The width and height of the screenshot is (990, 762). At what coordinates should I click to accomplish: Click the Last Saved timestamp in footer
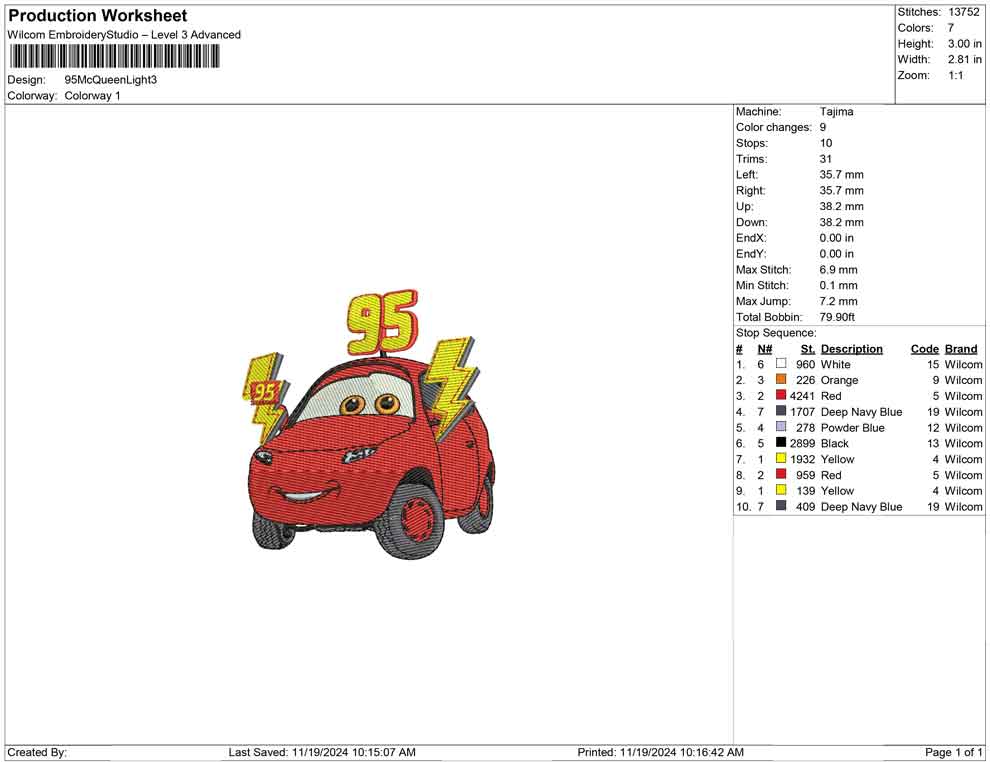pos(322,752)
